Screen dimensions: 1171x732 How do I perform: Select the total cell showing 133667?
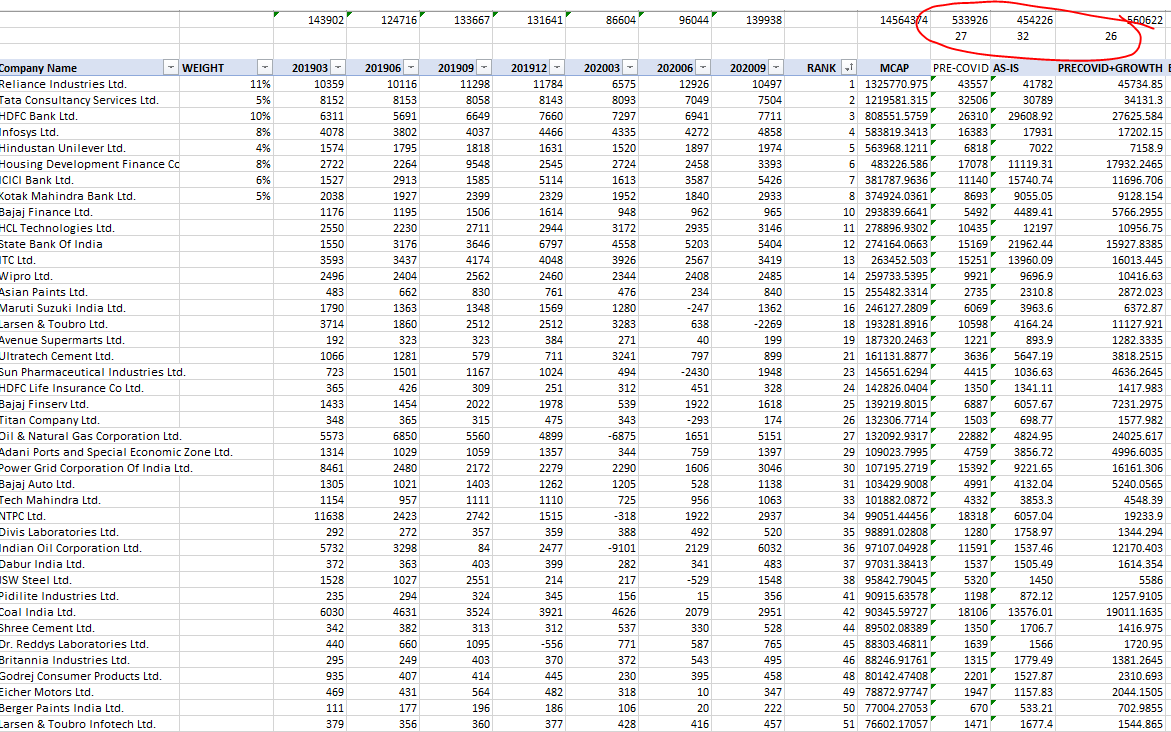tap(456, 20)
